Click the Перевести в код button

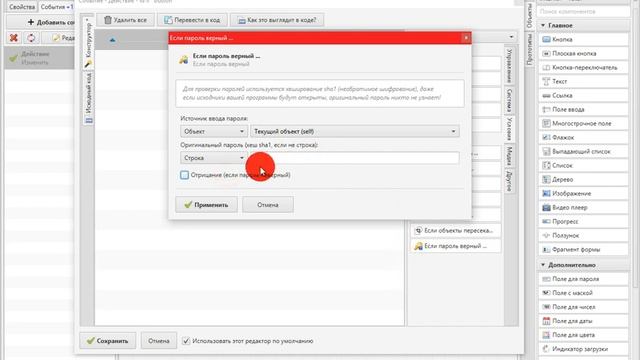(x=192, y=20)
